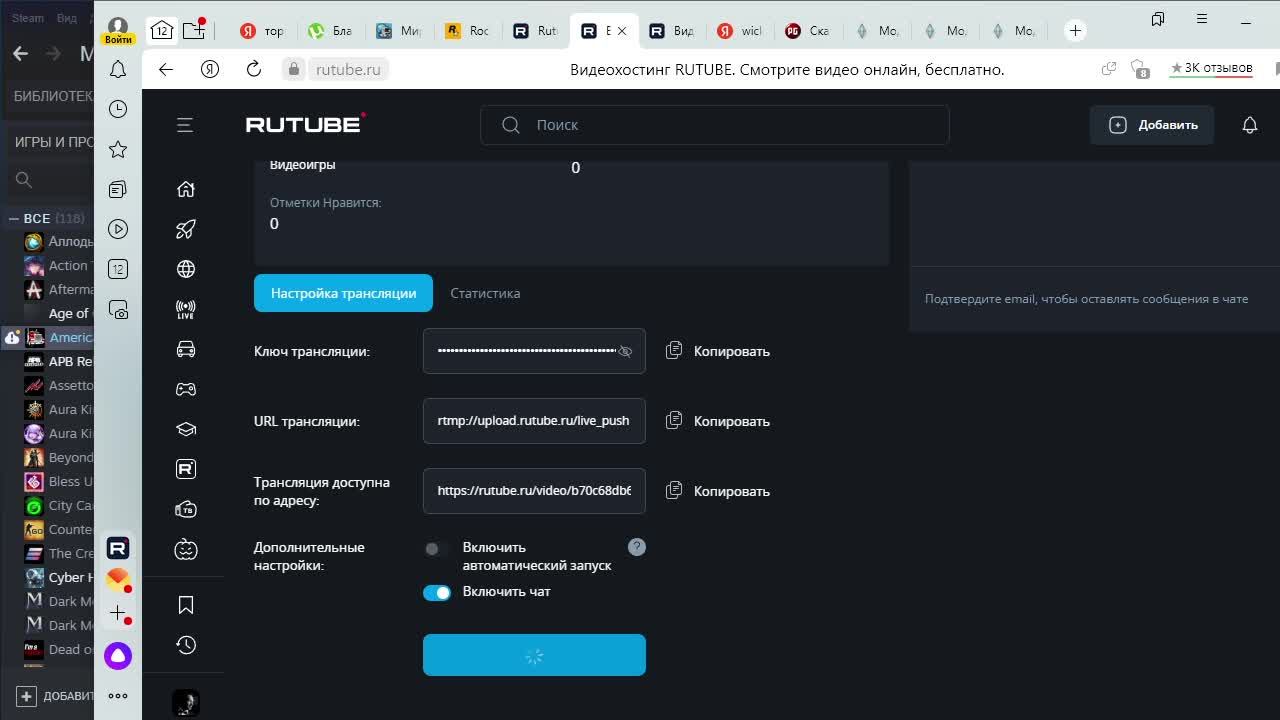Copy the stream key
1280x720 pixels.
coord(718,351)
